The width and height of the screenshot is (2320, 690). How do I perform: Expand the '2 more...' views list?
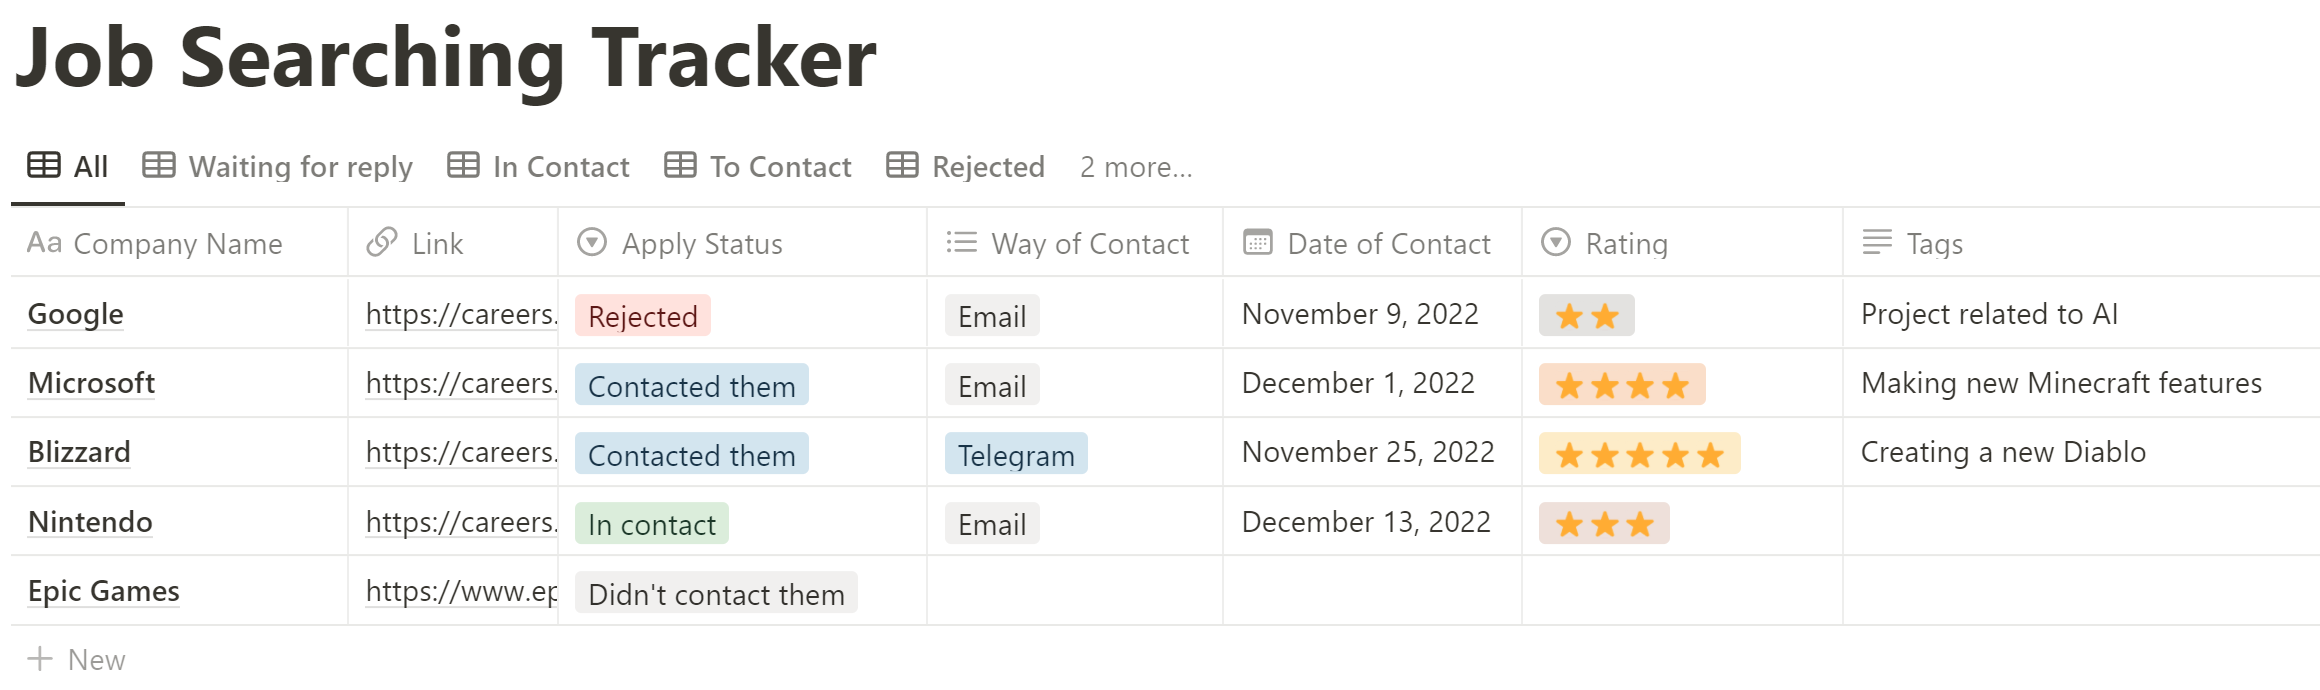tap(1136, 166)
